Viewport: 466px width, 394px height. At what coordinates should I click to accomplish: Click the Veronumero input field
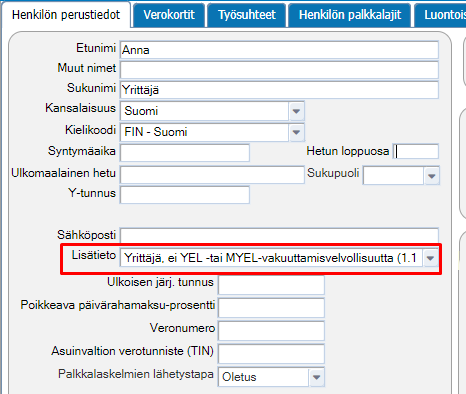[271, 330]
